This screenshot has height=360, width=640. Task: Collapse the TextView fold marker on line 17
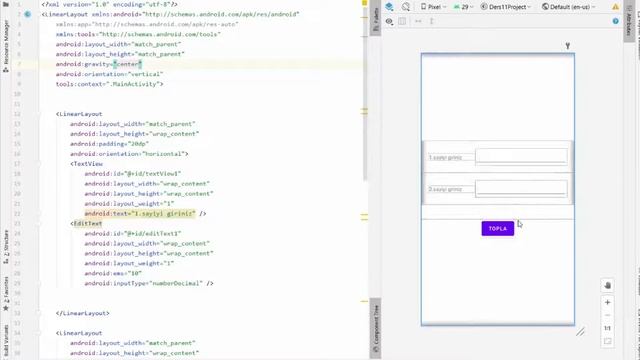click(x=38, y=164)
